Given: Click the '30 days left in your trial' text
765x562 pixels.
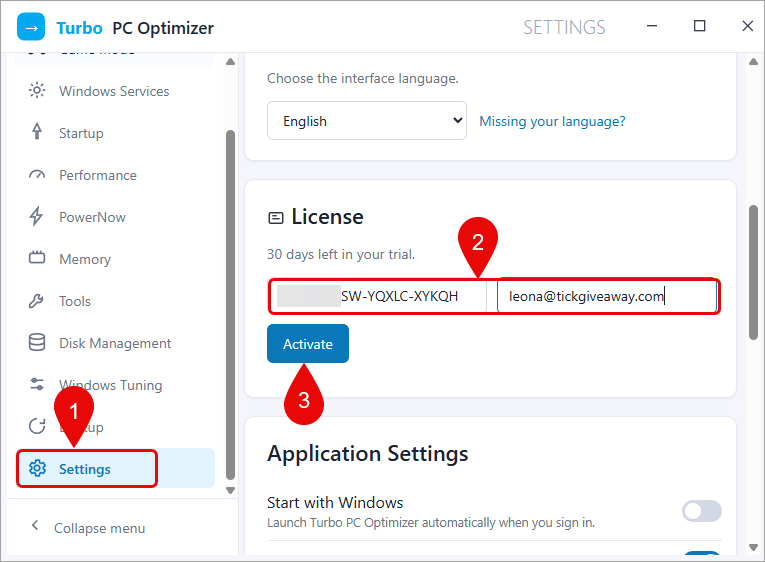Looking at the screenshot, I should (x=341, y=255).
